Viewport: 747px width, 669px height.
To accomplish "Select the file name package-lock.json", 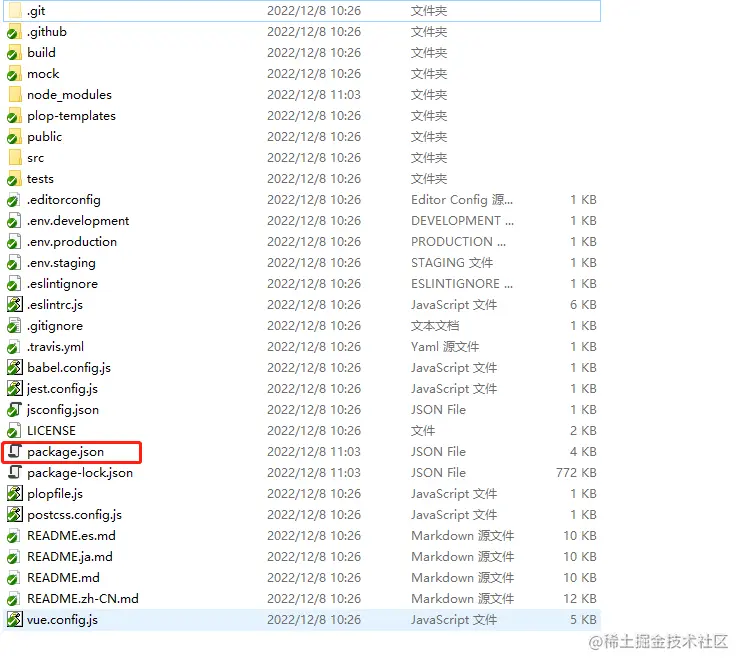I will click(x=80, y=473).
